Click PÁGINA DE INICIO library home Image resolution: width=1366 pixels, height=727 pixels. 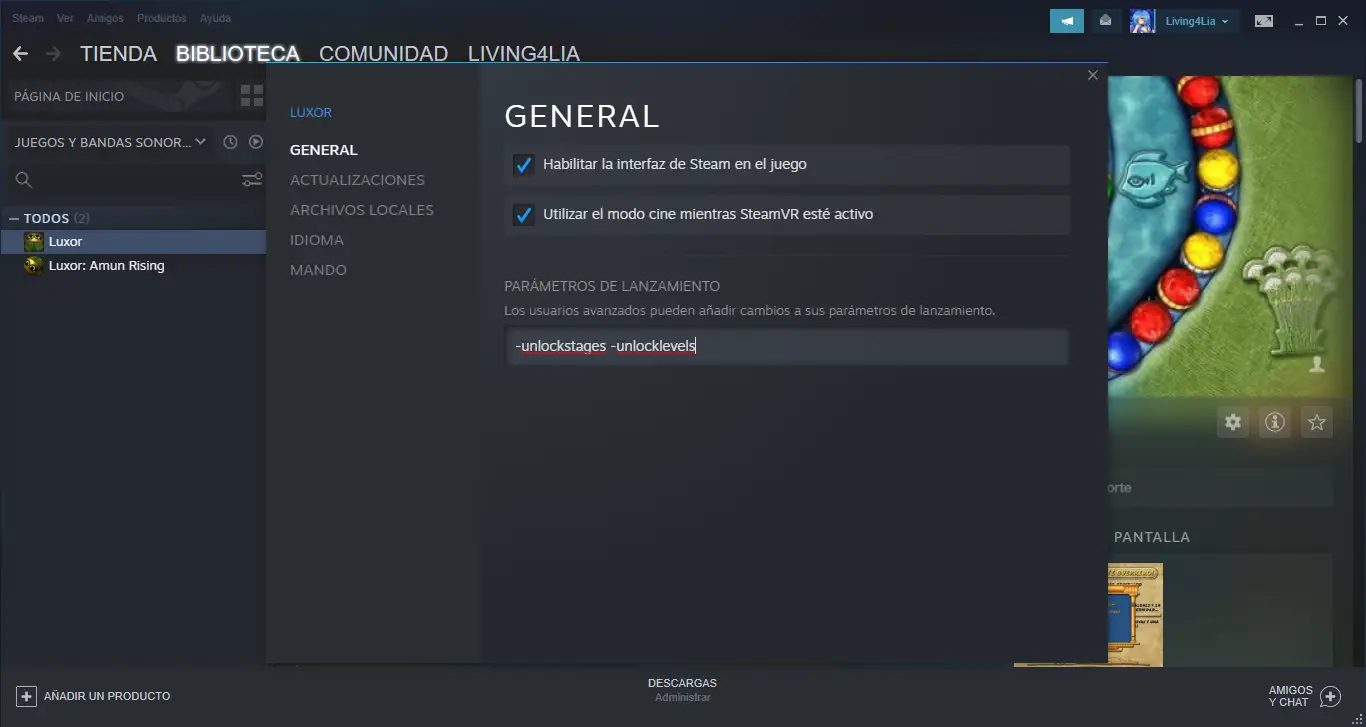click(x=69, y=97)
